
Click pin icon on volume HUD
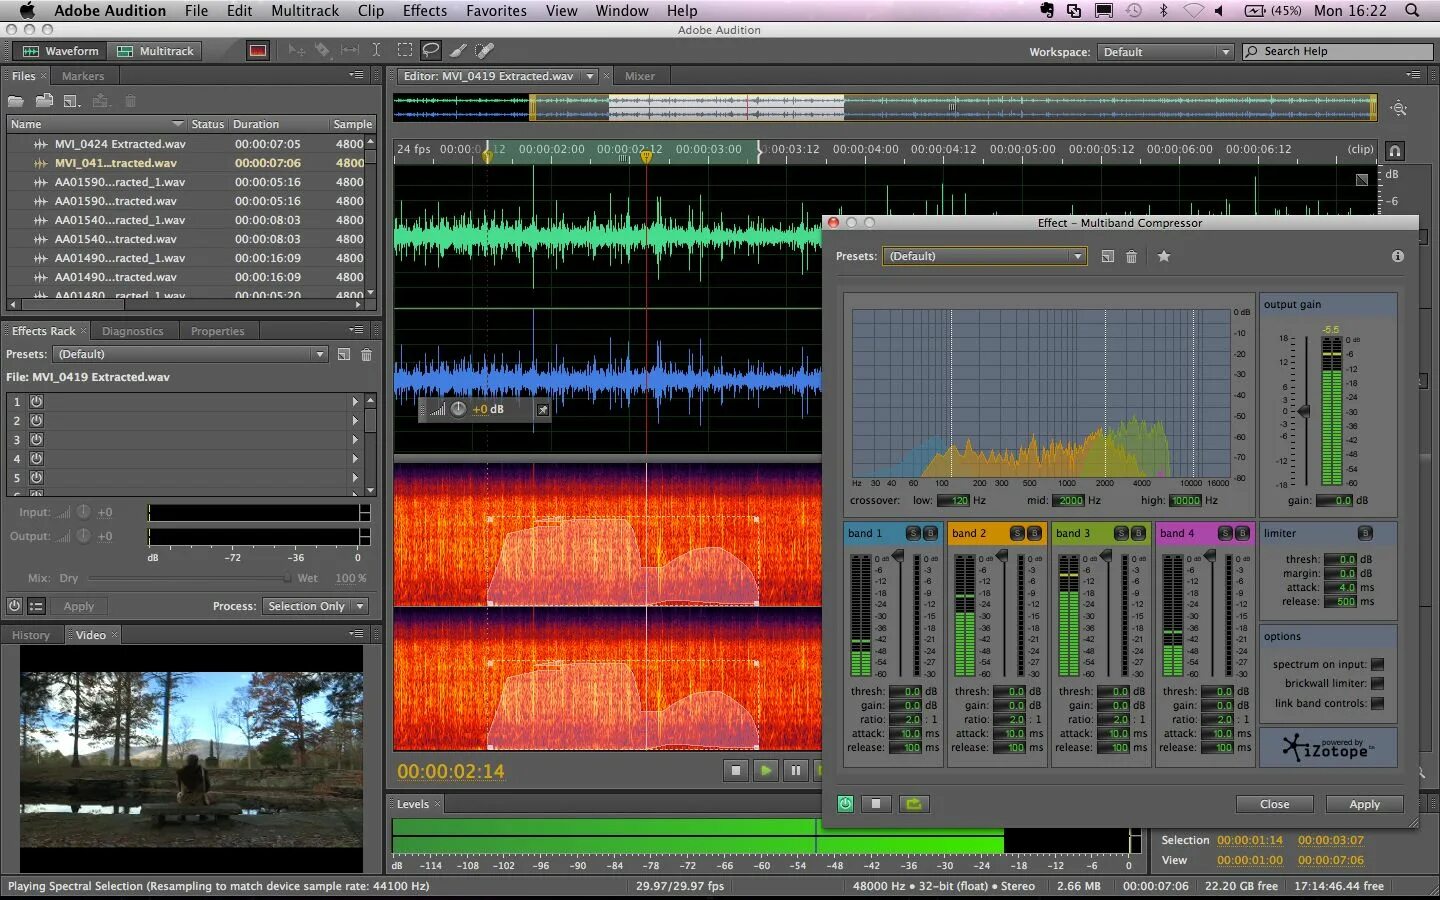(543, 409)
